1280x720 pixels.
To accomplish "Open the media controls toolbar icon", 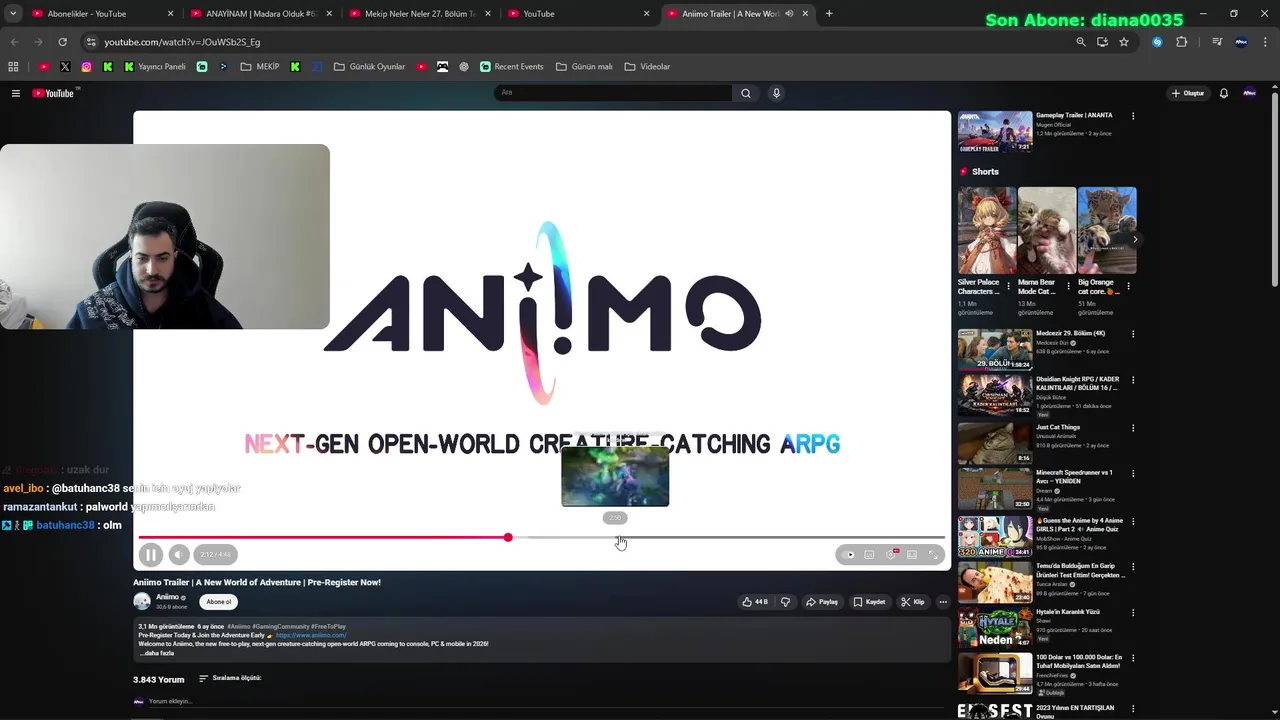I will [1217, 42].
